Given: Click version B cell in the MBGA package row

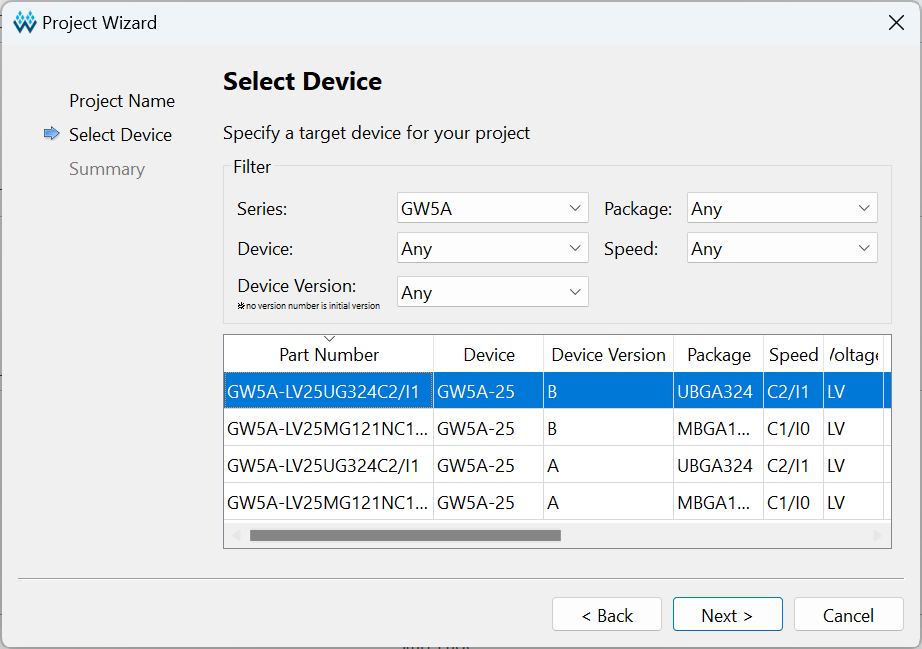Looking at the screenshot, I should pos(609,429).
